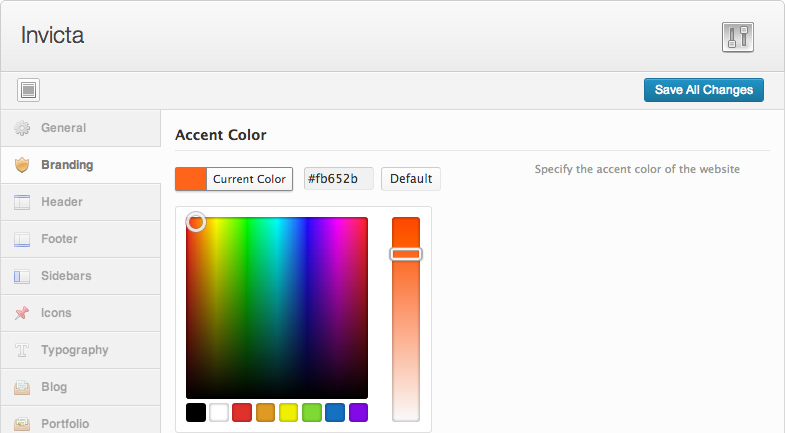785x433 pixels.
Task: Select the purple preset swatch
Action: pyautogui.click(x=358, y=412)
